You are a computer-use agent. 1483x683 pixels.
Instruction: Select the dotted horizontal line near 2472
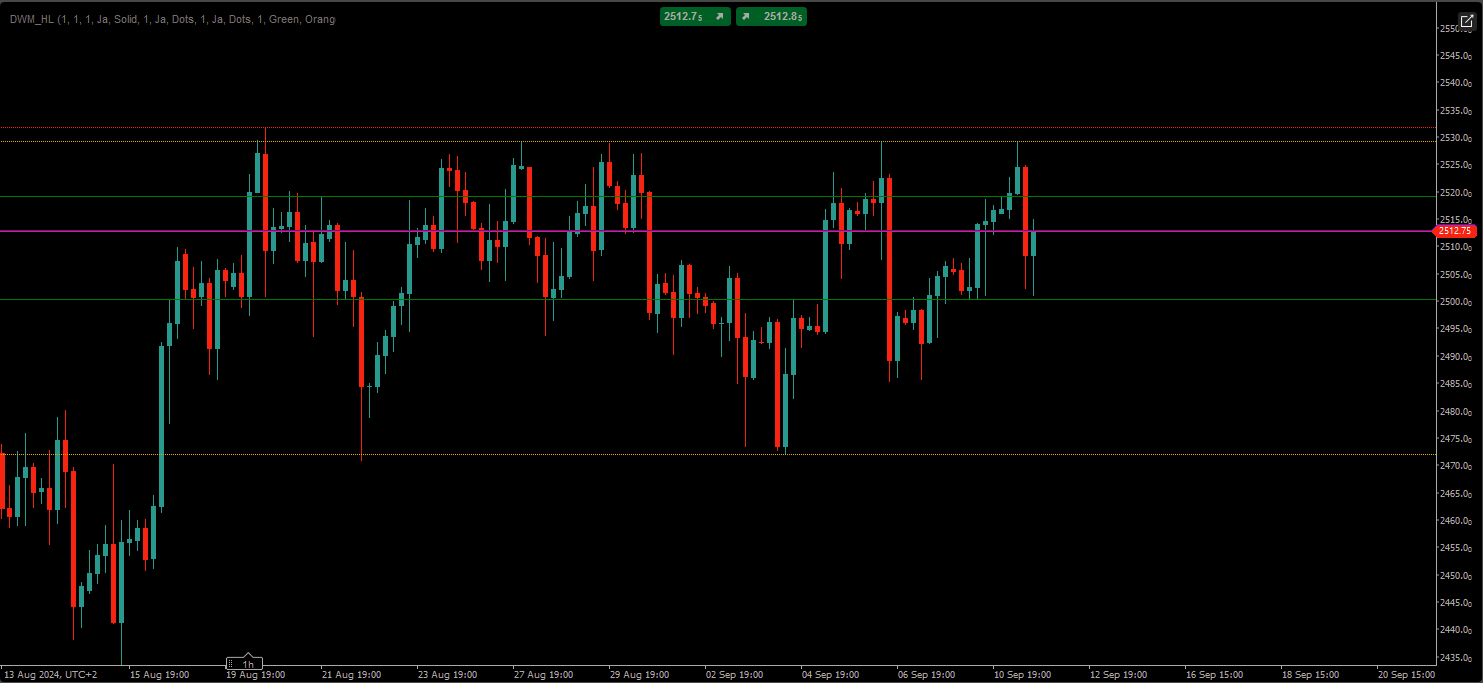(x=600, y=455)
